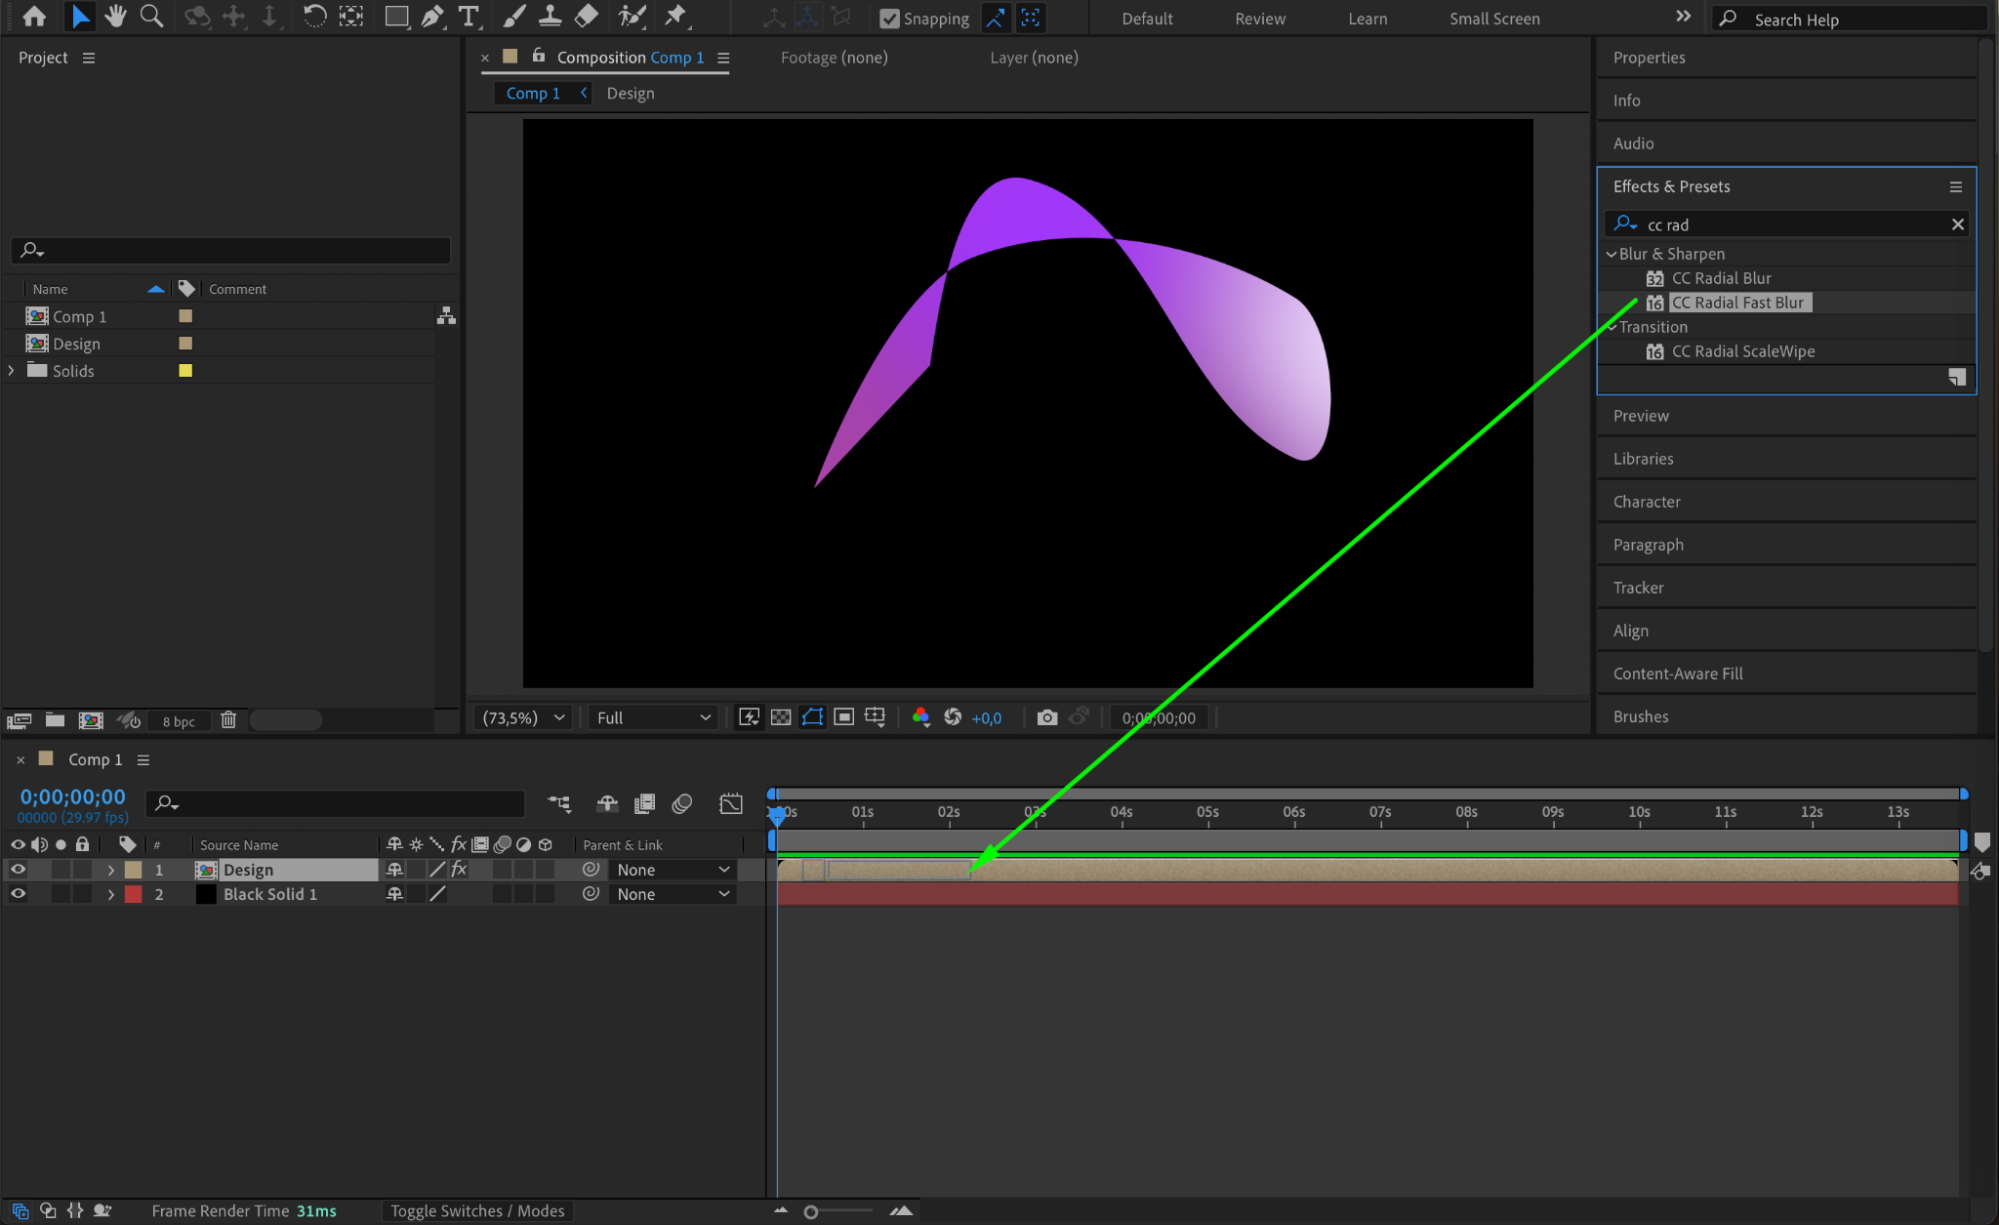
Task: Select the Horizontal Type tool
Action: tap(468, 16)
